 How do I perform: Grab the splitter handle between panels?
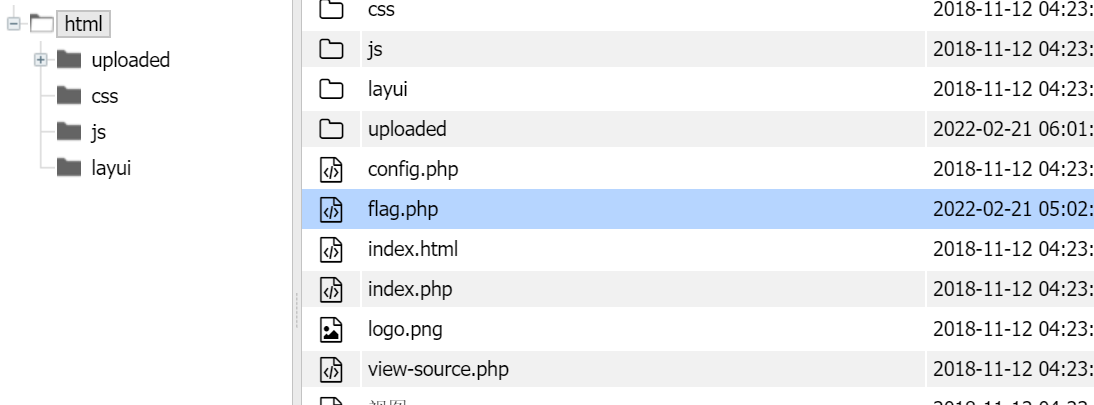coord(297,310)
